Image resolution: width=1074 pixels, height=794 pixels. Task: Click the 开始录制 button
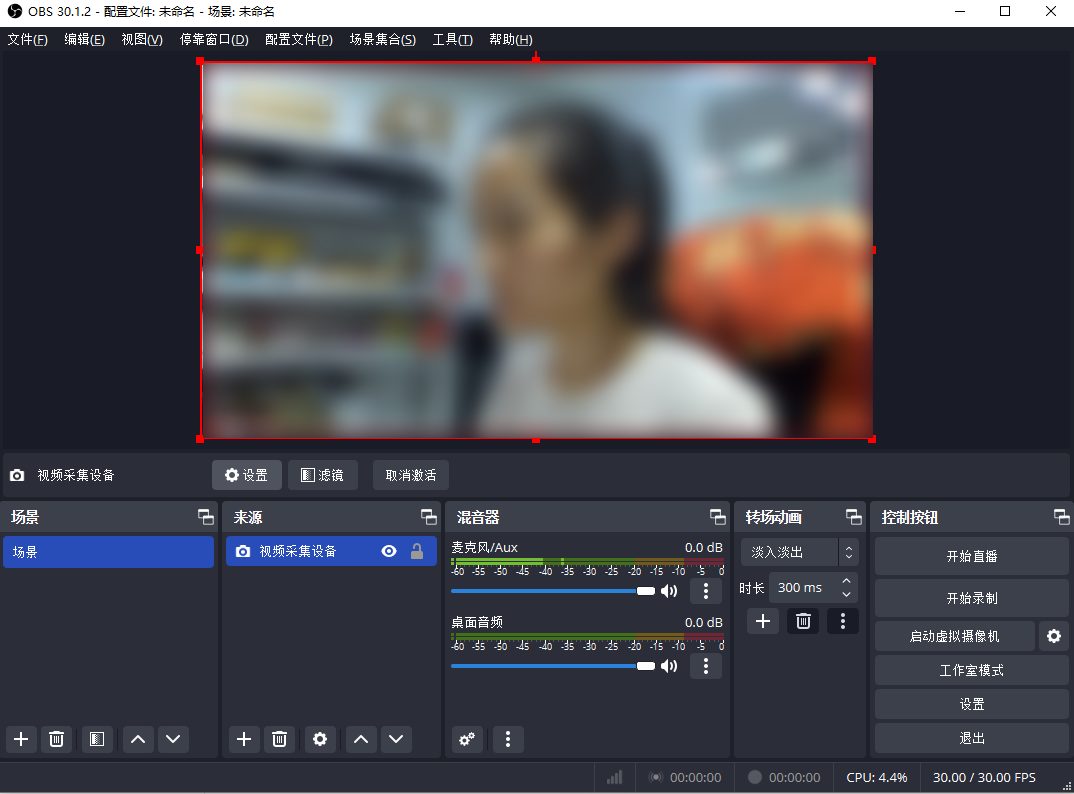(x=971, y=598)
